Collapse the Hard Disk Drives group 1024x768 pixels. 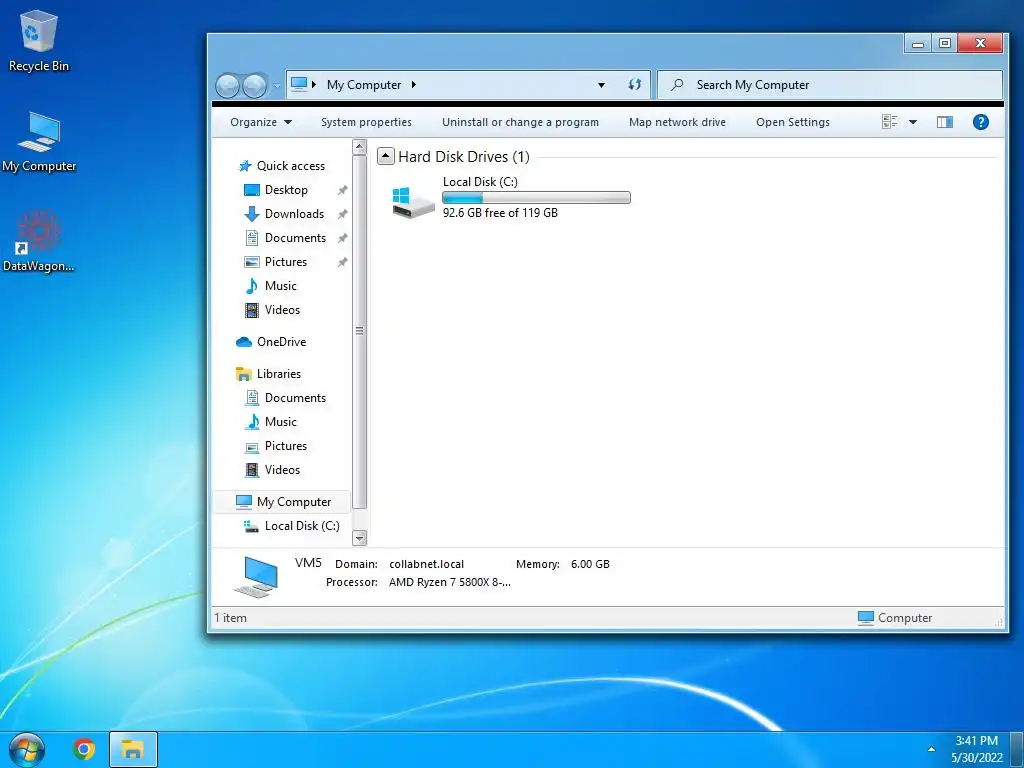pyautogui.click(x=385, y=156)
